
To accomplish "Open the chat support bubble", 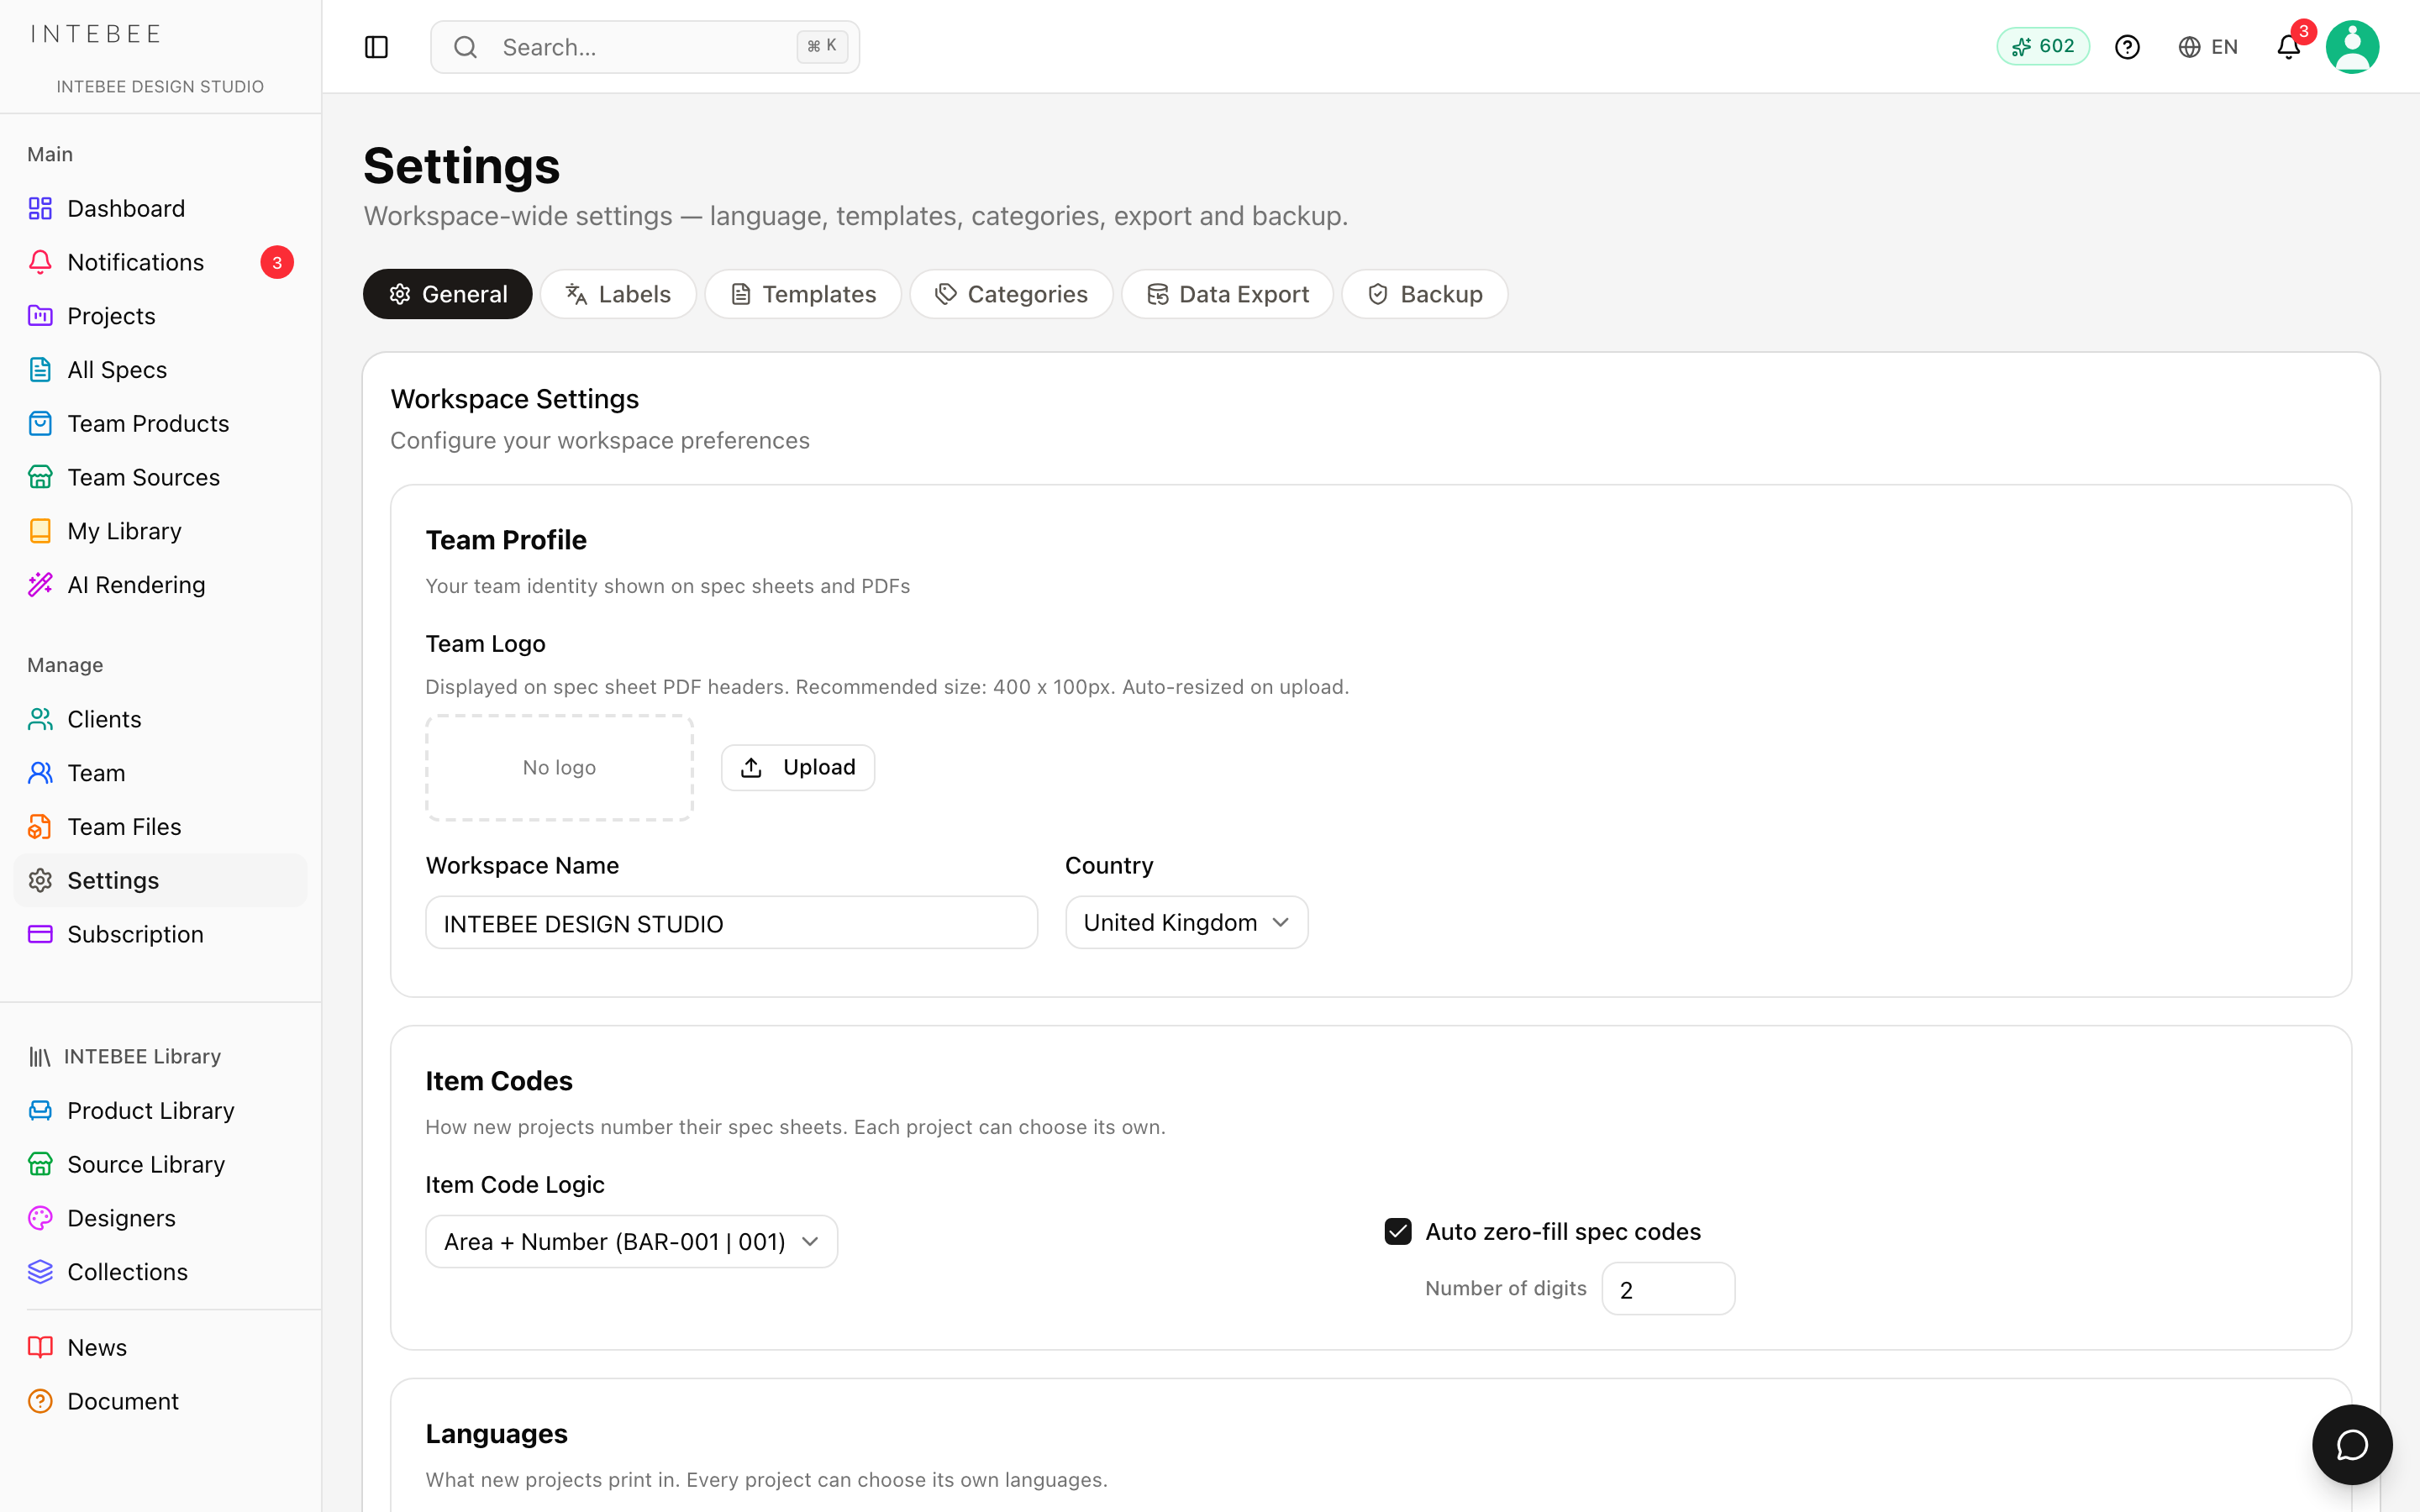I will point(2352,1444).
